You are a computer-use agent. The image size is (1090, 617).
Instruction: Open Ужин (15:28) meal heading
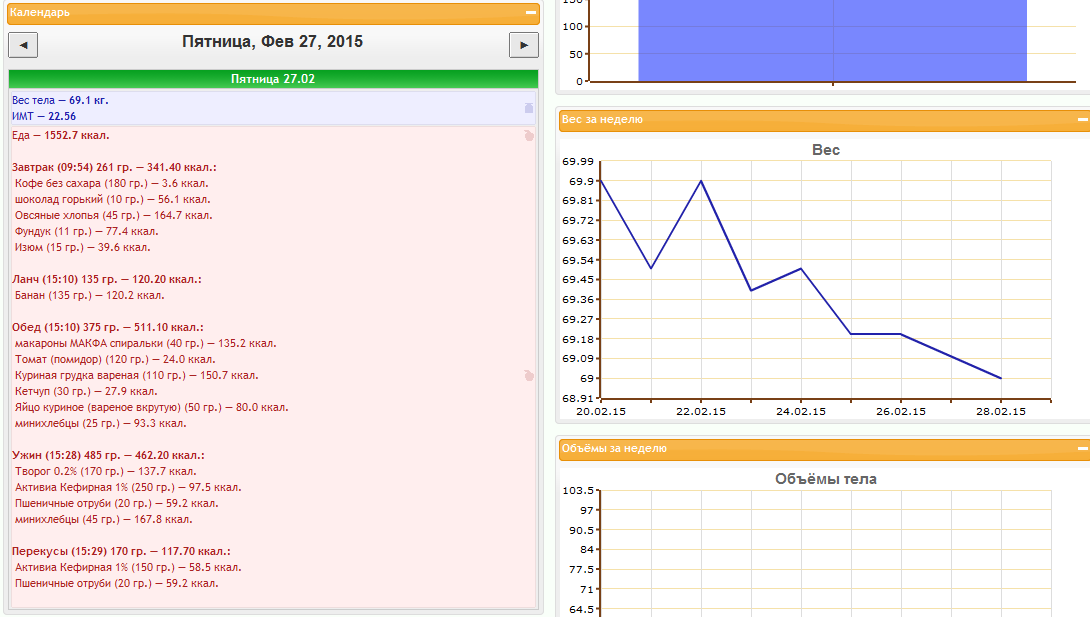(108, 456)
